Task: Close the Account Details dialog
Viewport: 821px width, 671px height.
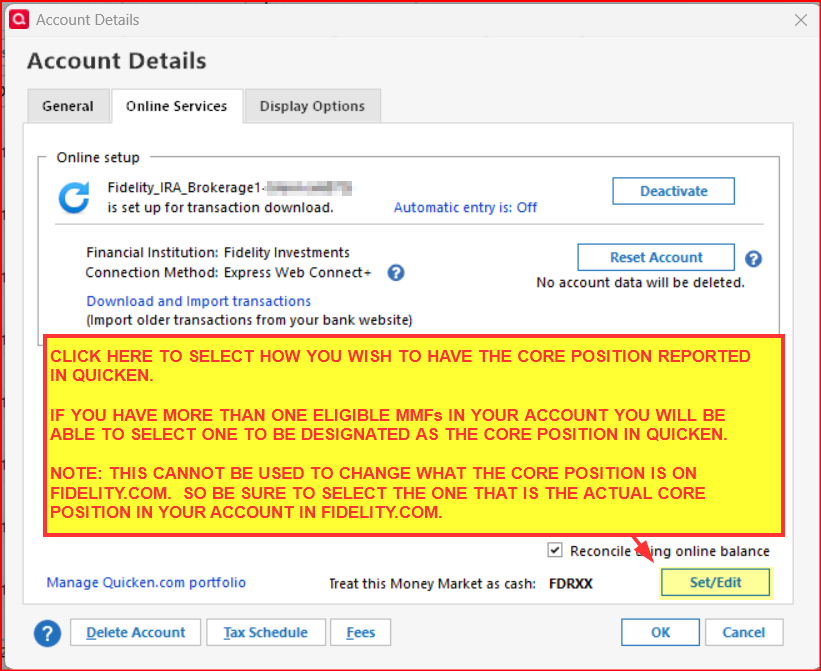Action: pyautogui.click(x=801, y=20)
